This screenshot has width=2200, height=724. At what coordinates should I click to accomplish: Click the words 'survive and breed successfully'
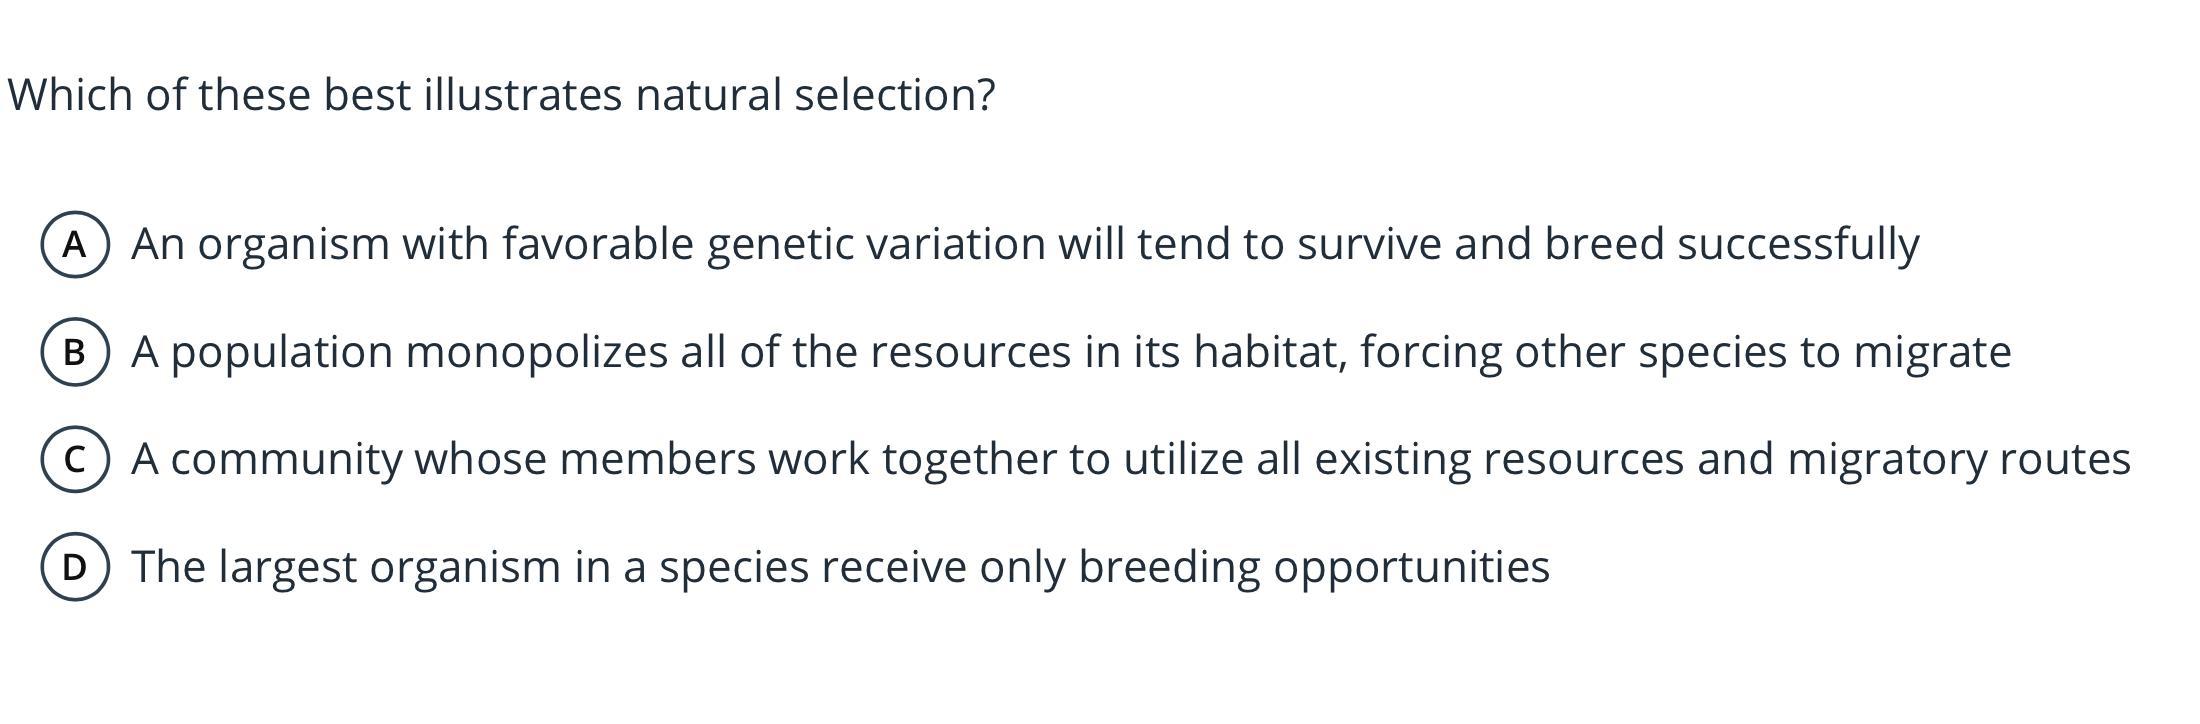pyautogui.click(x=1608, y=244)
